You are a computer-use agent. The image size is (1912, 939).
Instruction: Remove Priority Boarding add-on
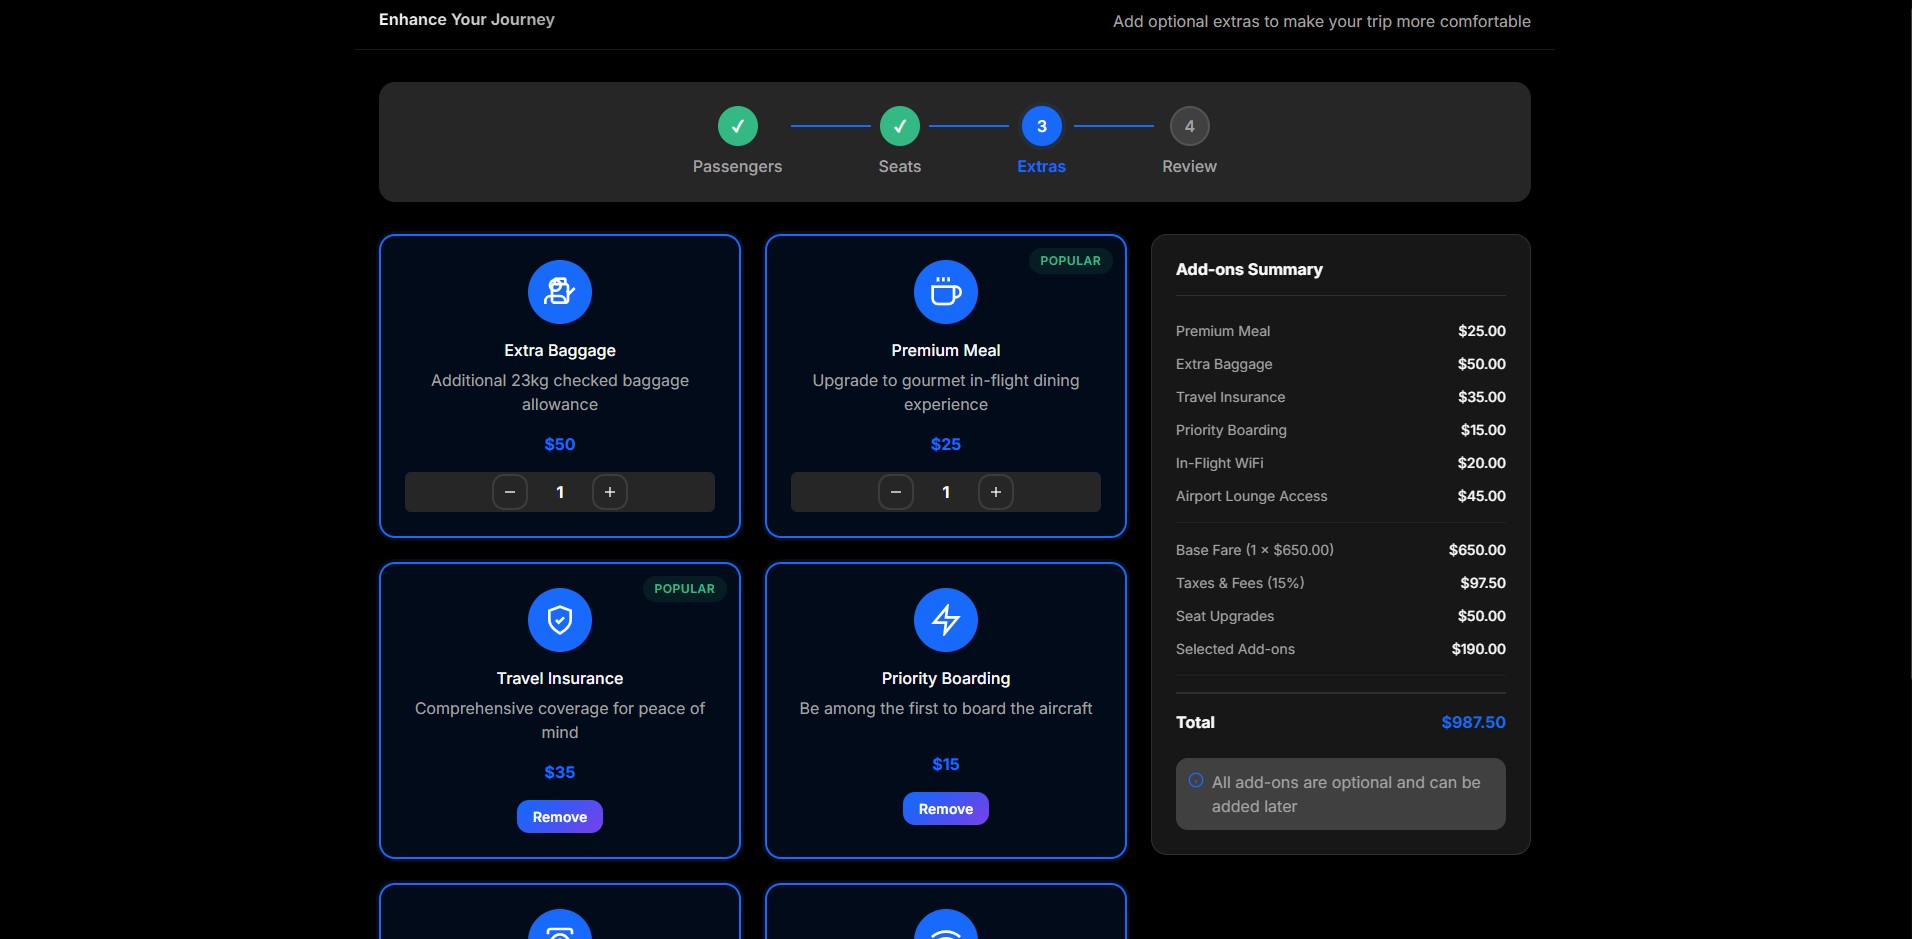click(945, 809)
